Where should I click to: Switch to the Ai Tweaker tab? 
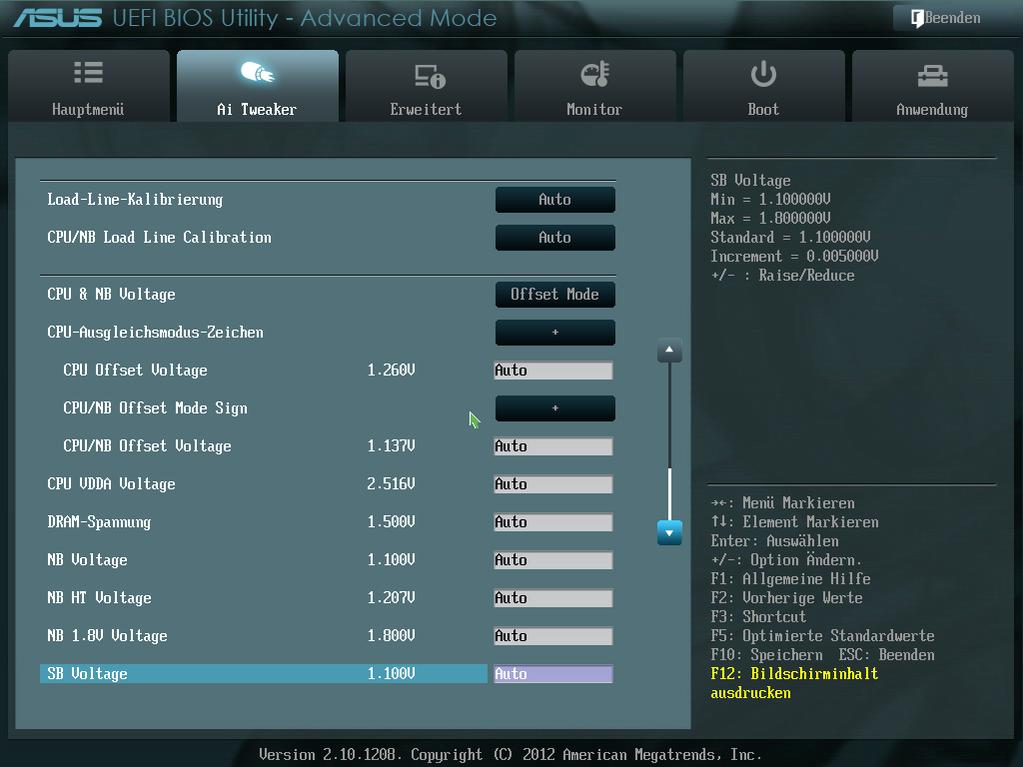point(258,86)
